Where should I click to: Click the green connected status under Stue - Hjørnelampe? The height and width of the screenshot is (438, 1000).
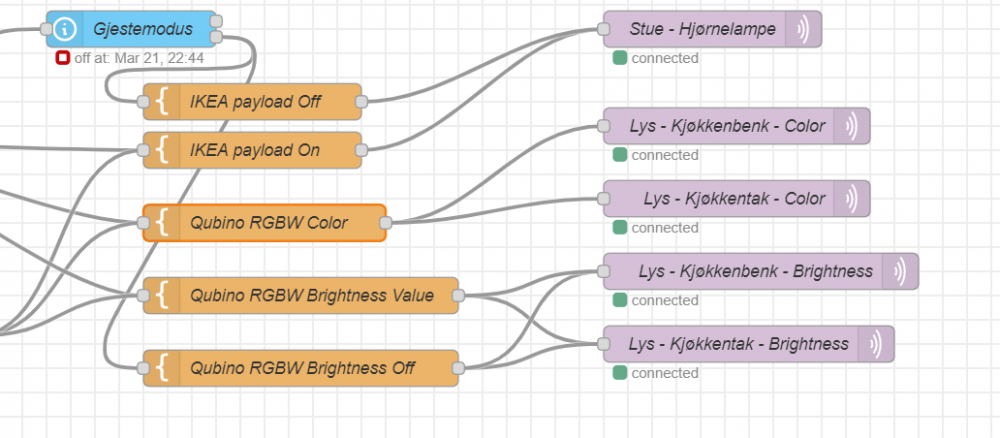(619, 58)
